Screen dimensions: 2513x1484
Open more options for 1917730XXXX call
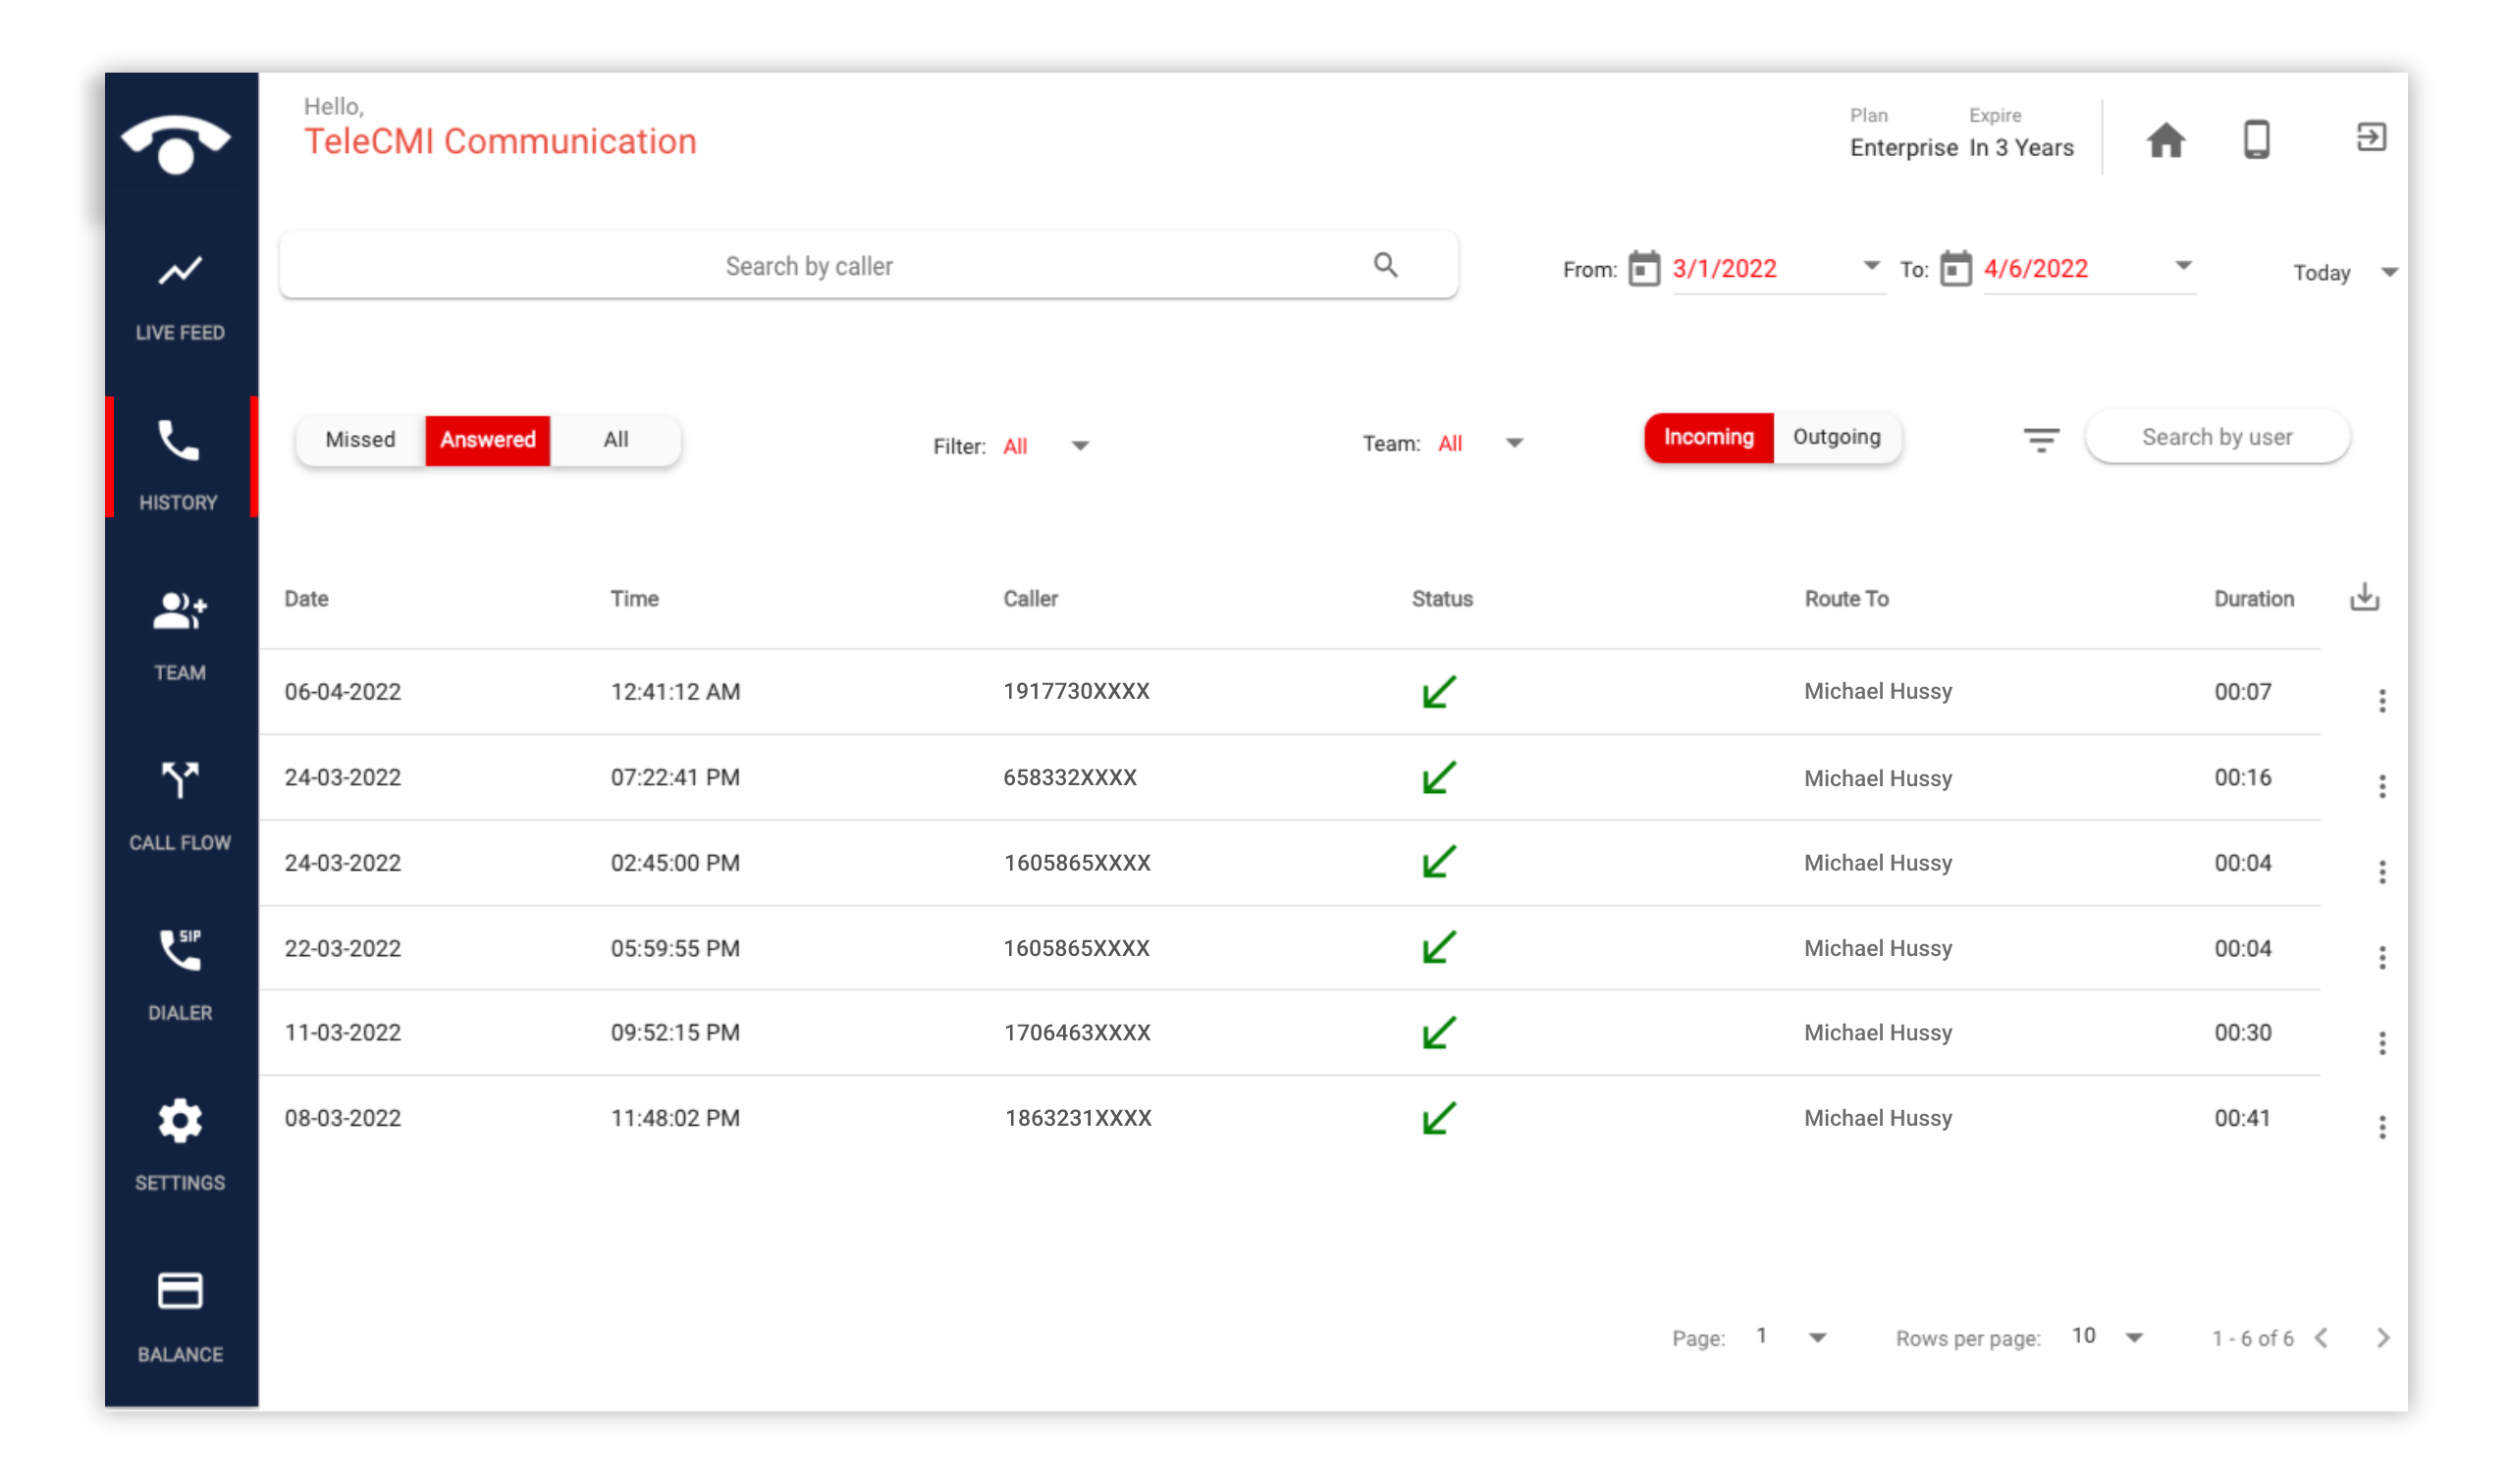2382,701
